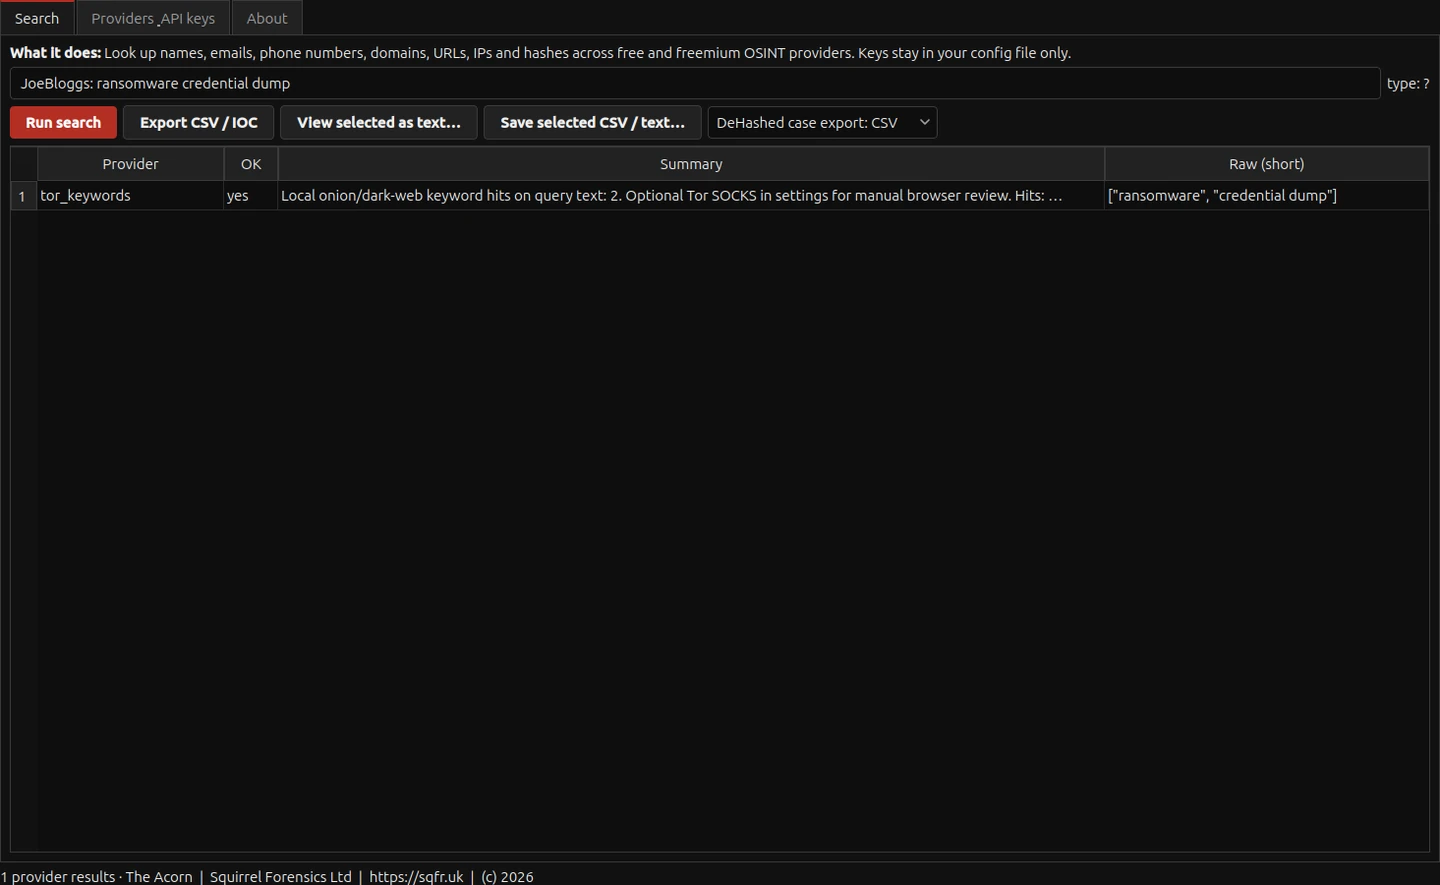Switch to the Search tab
Screen dimensions: 1440x885
click(37, 18)
